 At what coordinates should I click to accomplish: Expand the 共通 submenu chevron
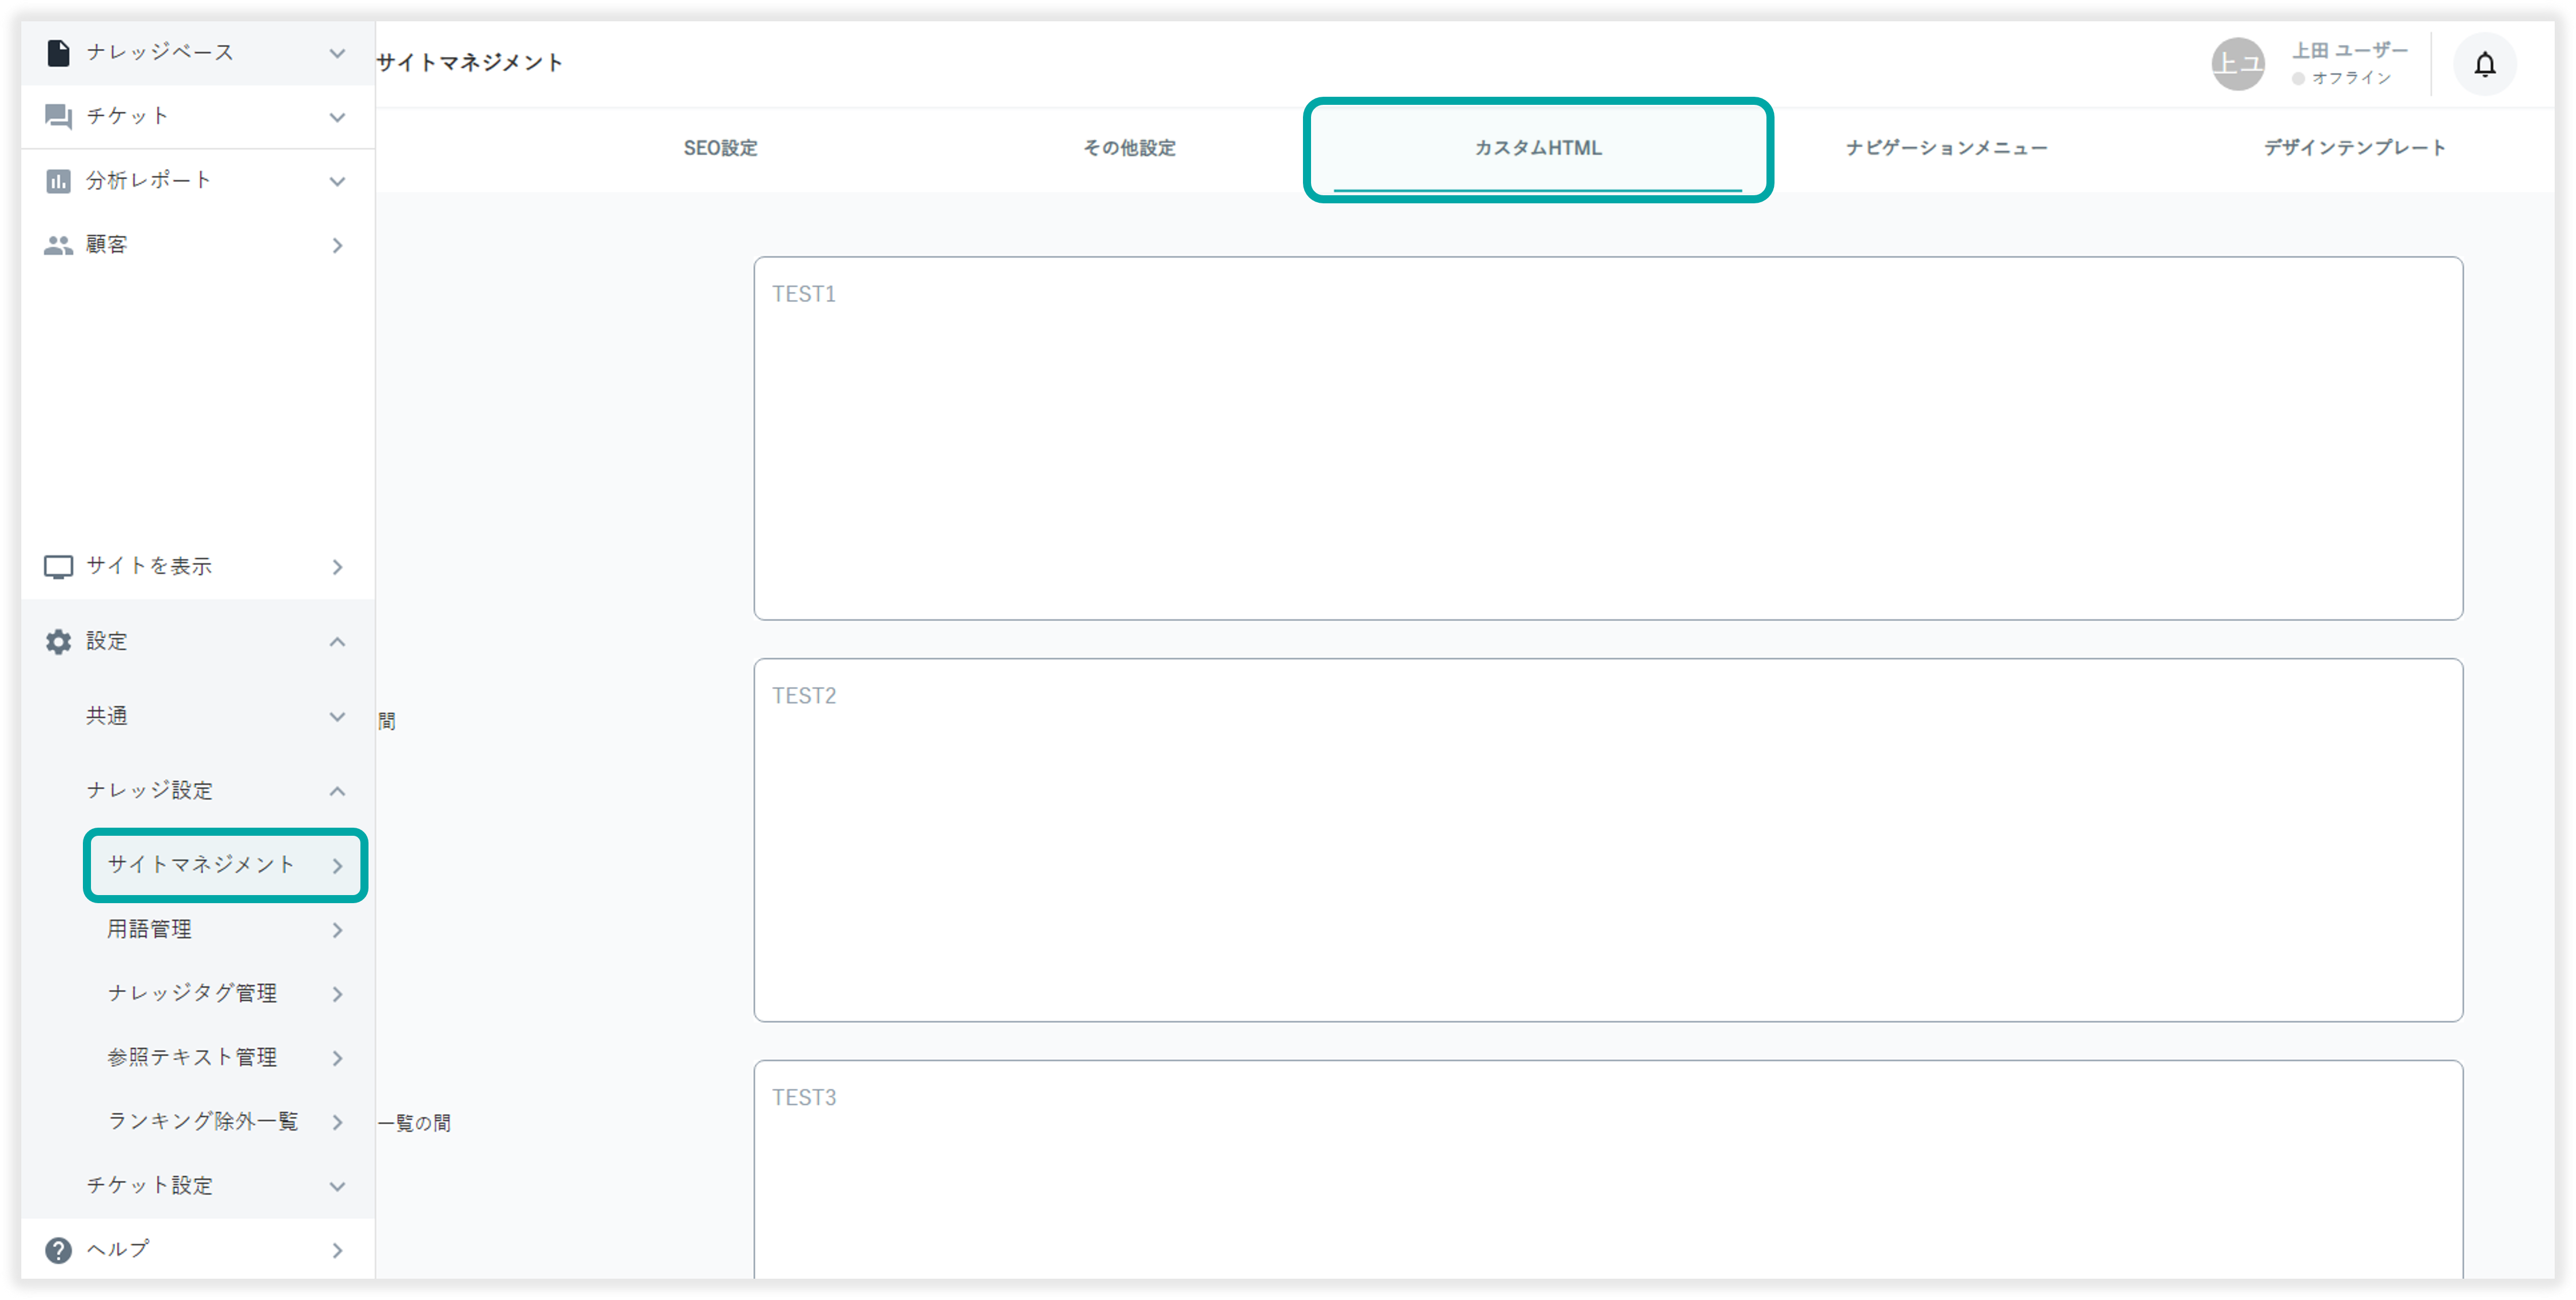(337, 717)
